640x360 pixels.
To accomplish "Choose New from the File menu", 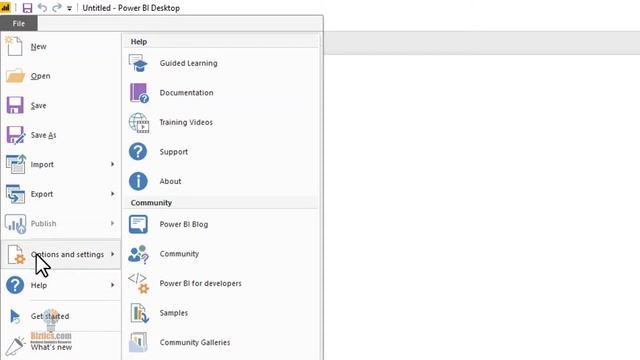I will point(61,46).
